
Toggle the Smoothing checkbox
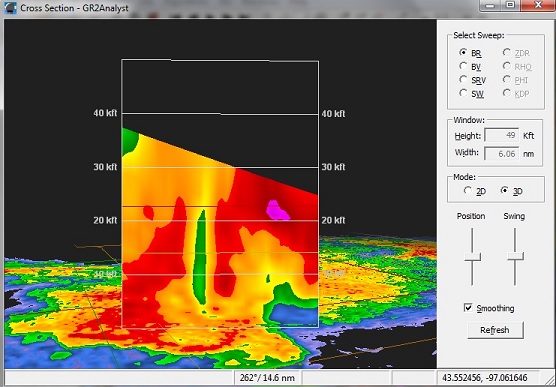tap(468, 308)
